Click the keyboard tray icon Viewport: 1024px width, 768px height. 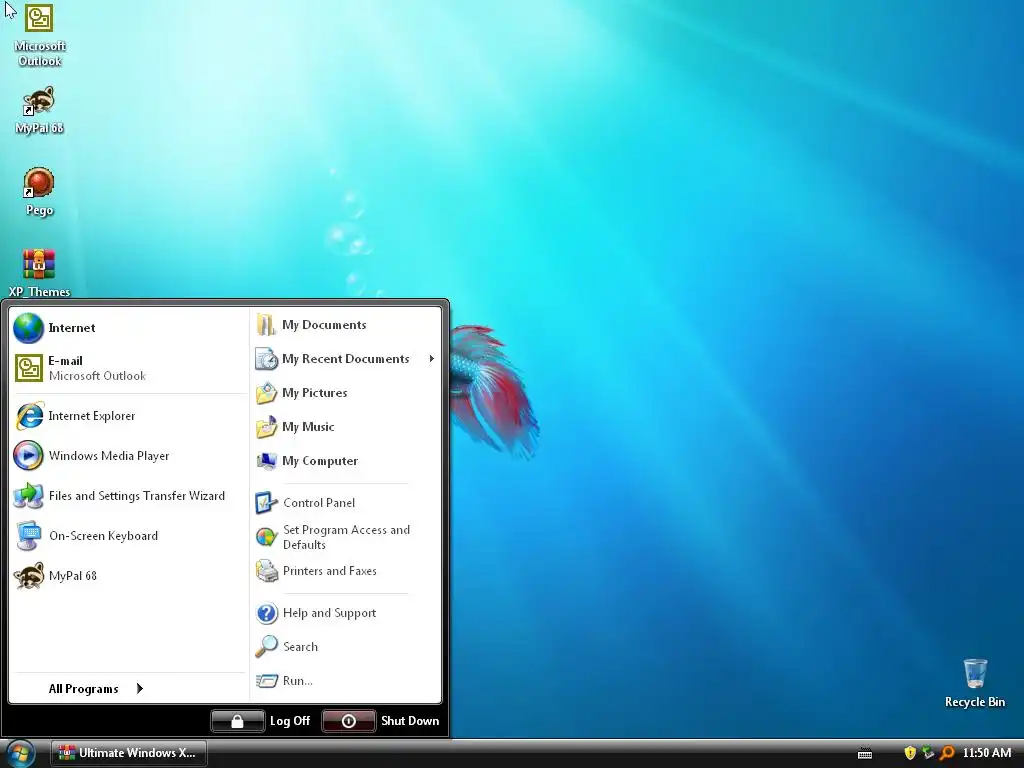[x=865, y=754]
